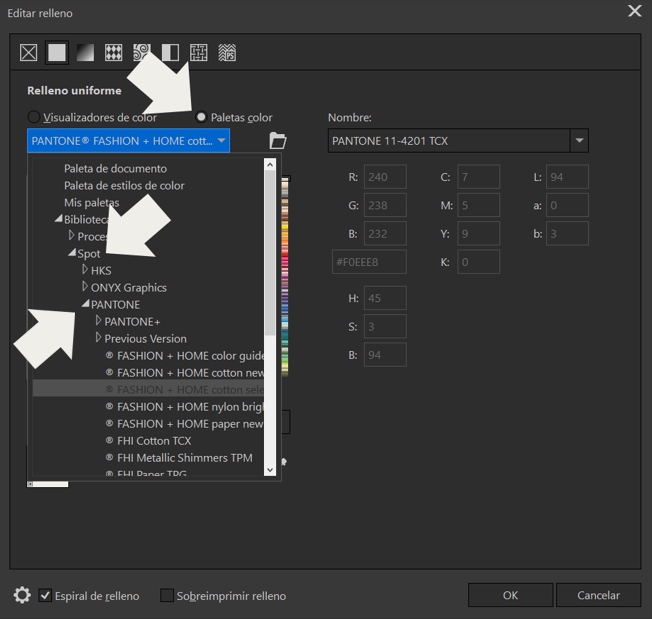Click the Lab a value field
This screenshot has height=619, width=652.
567,205
